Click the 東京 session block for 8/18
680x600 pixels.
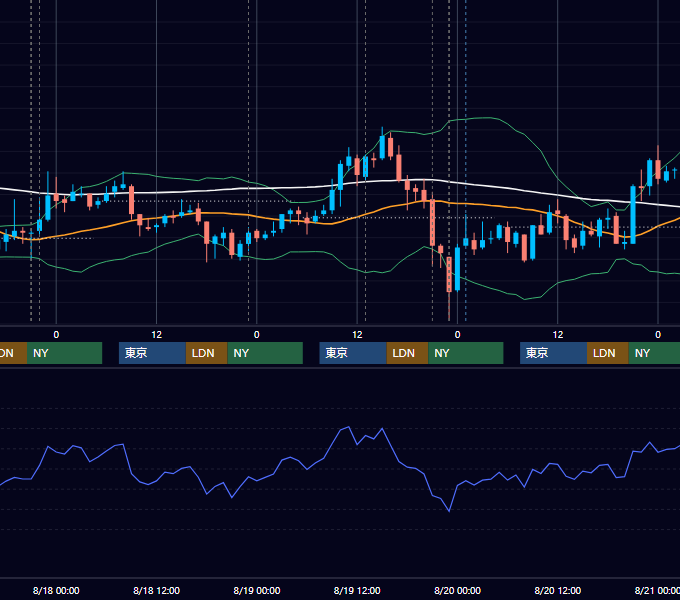(x=153, y=353)
